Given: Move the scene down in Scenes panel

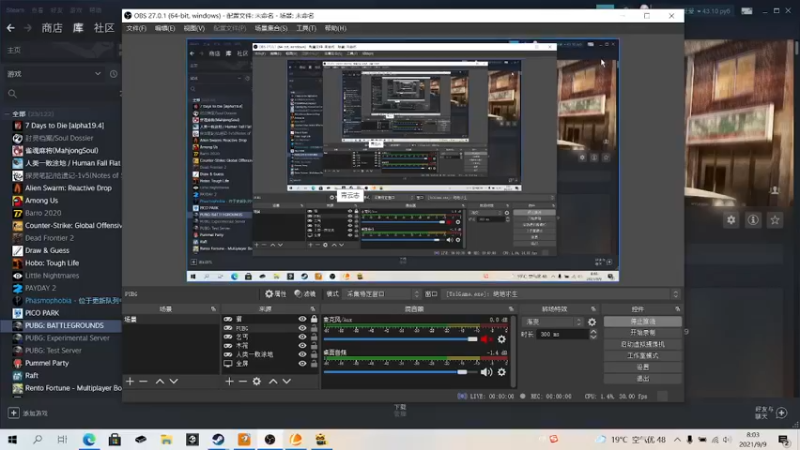Looking at the screenshot, I should pyautogui.click(x=173, y=382).
